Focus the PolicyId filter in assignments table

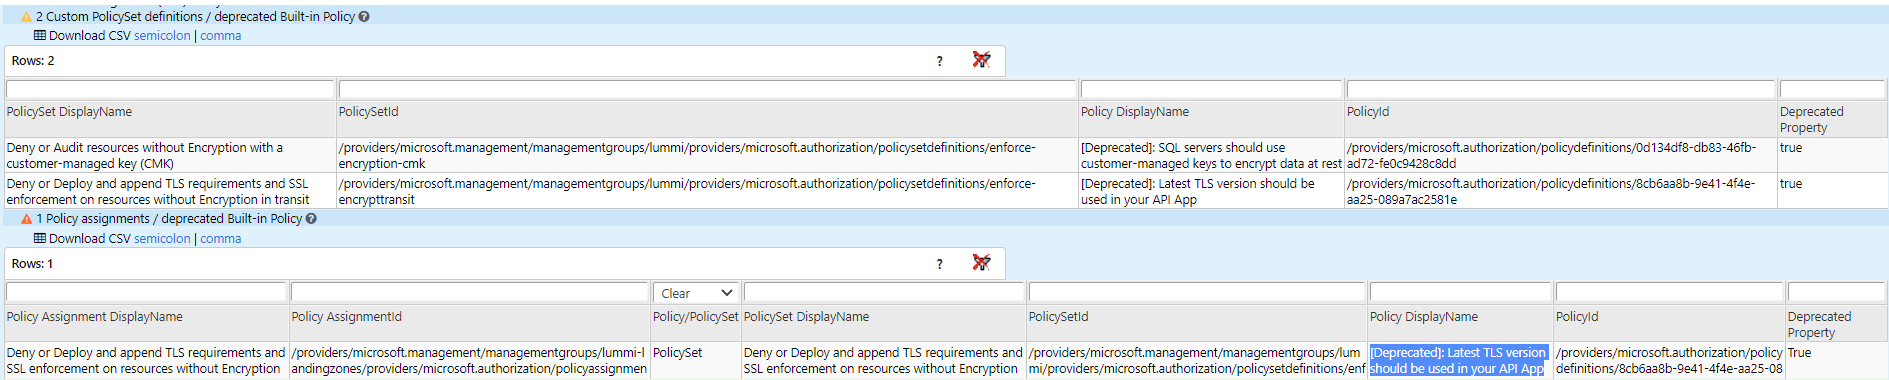[x=1669, y=292]
